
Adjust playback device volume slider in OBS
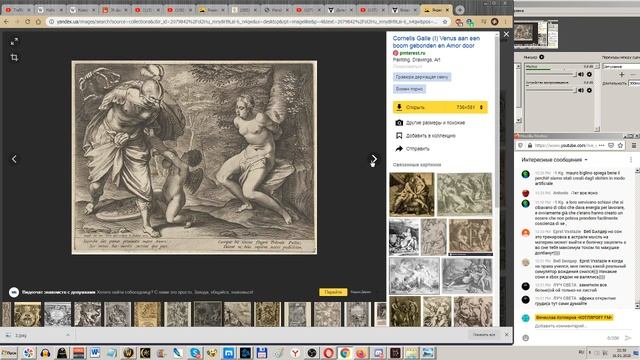(x=550, y=90)
